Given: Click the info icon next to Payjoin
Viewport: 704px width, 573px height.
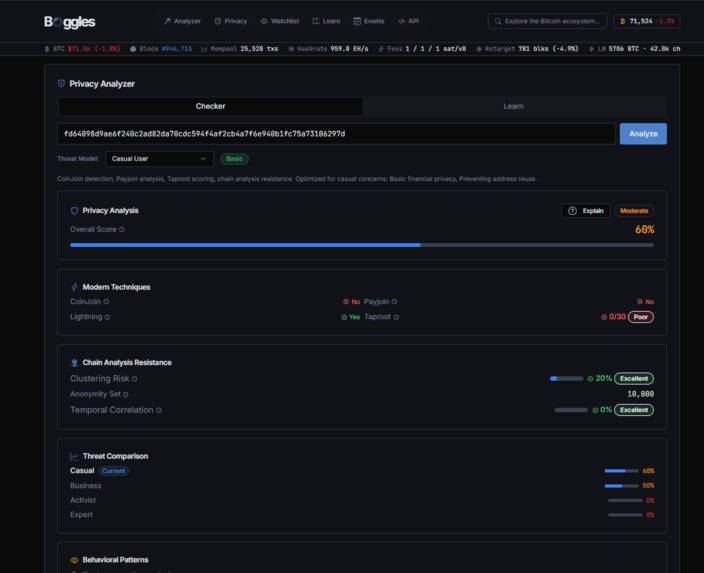Looking at the screenshot, I should coord(394,302).
